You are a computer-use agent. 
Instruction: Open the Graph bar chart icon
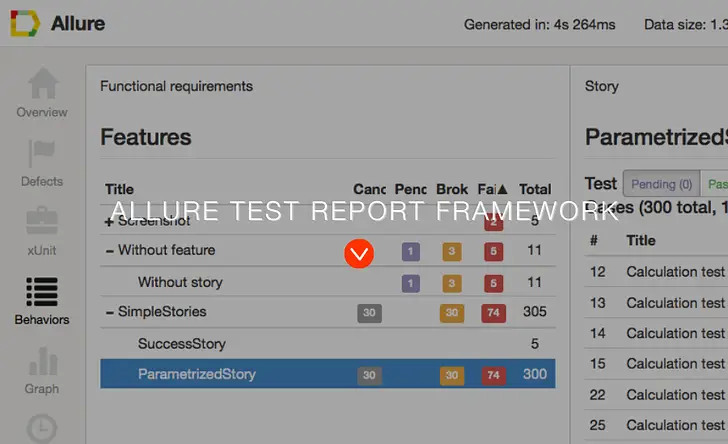point(43,361)
